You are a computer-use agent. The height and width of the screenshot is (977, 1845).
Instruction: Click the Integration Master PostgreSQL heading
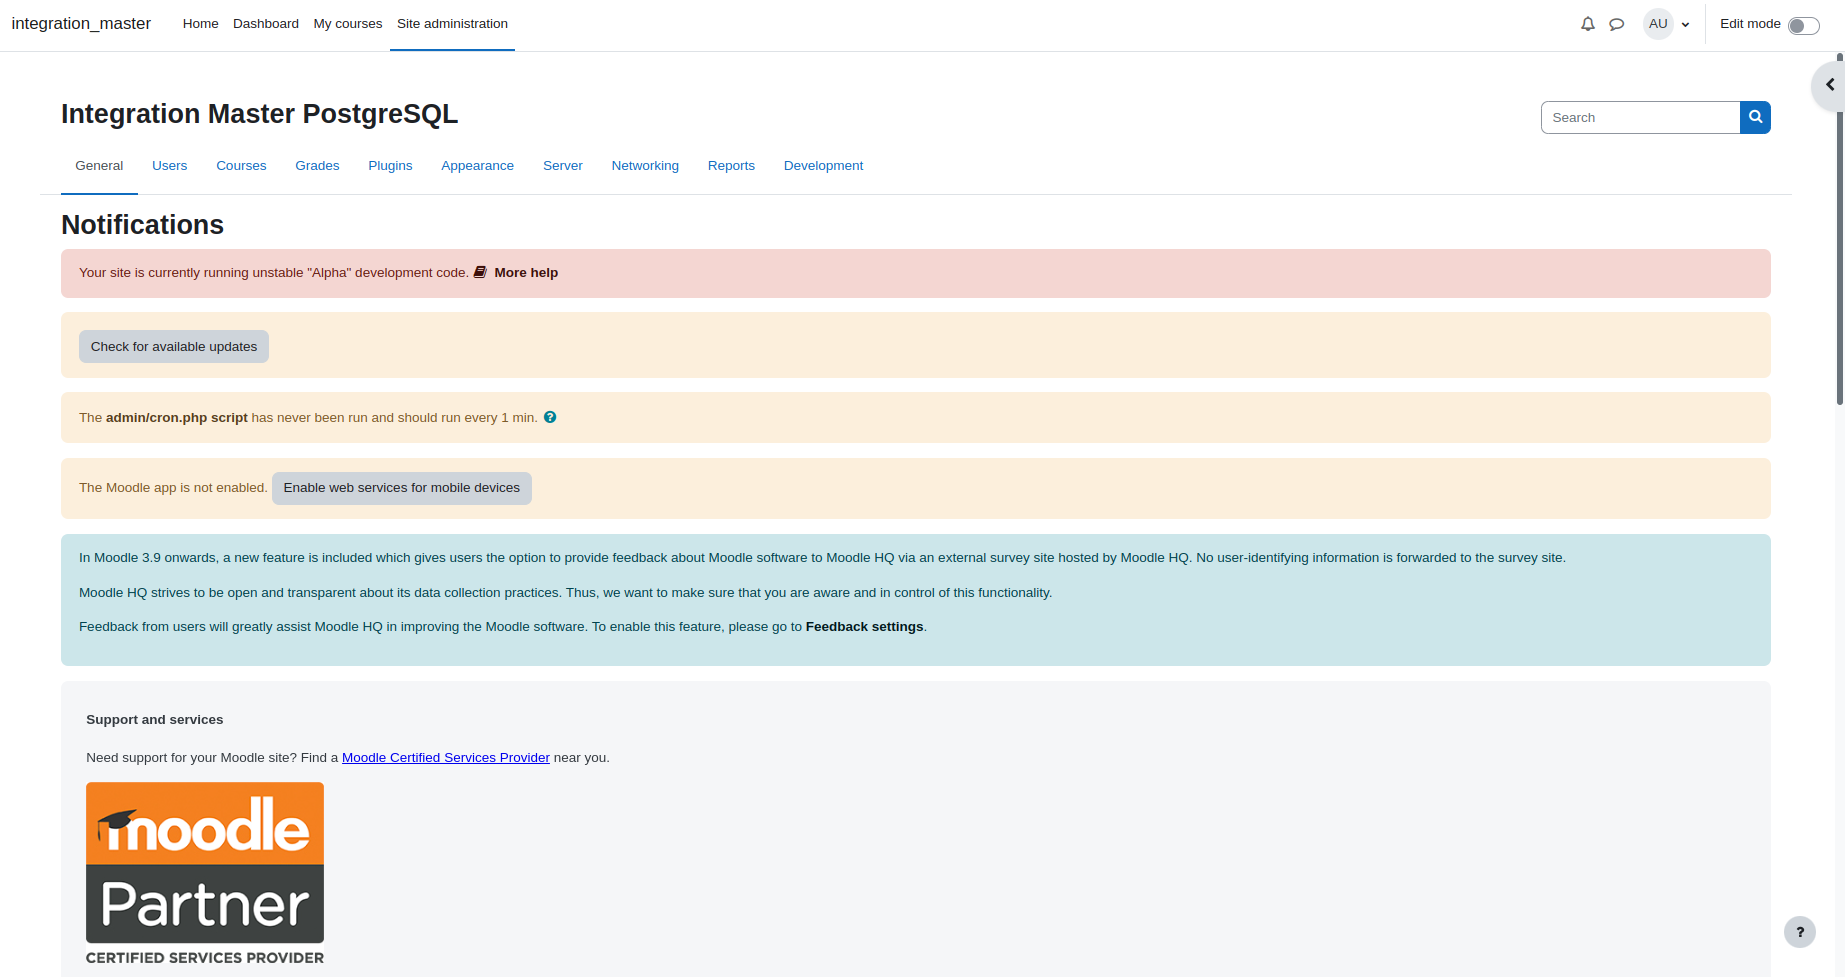pyautogui.click(x=260, y=114)
